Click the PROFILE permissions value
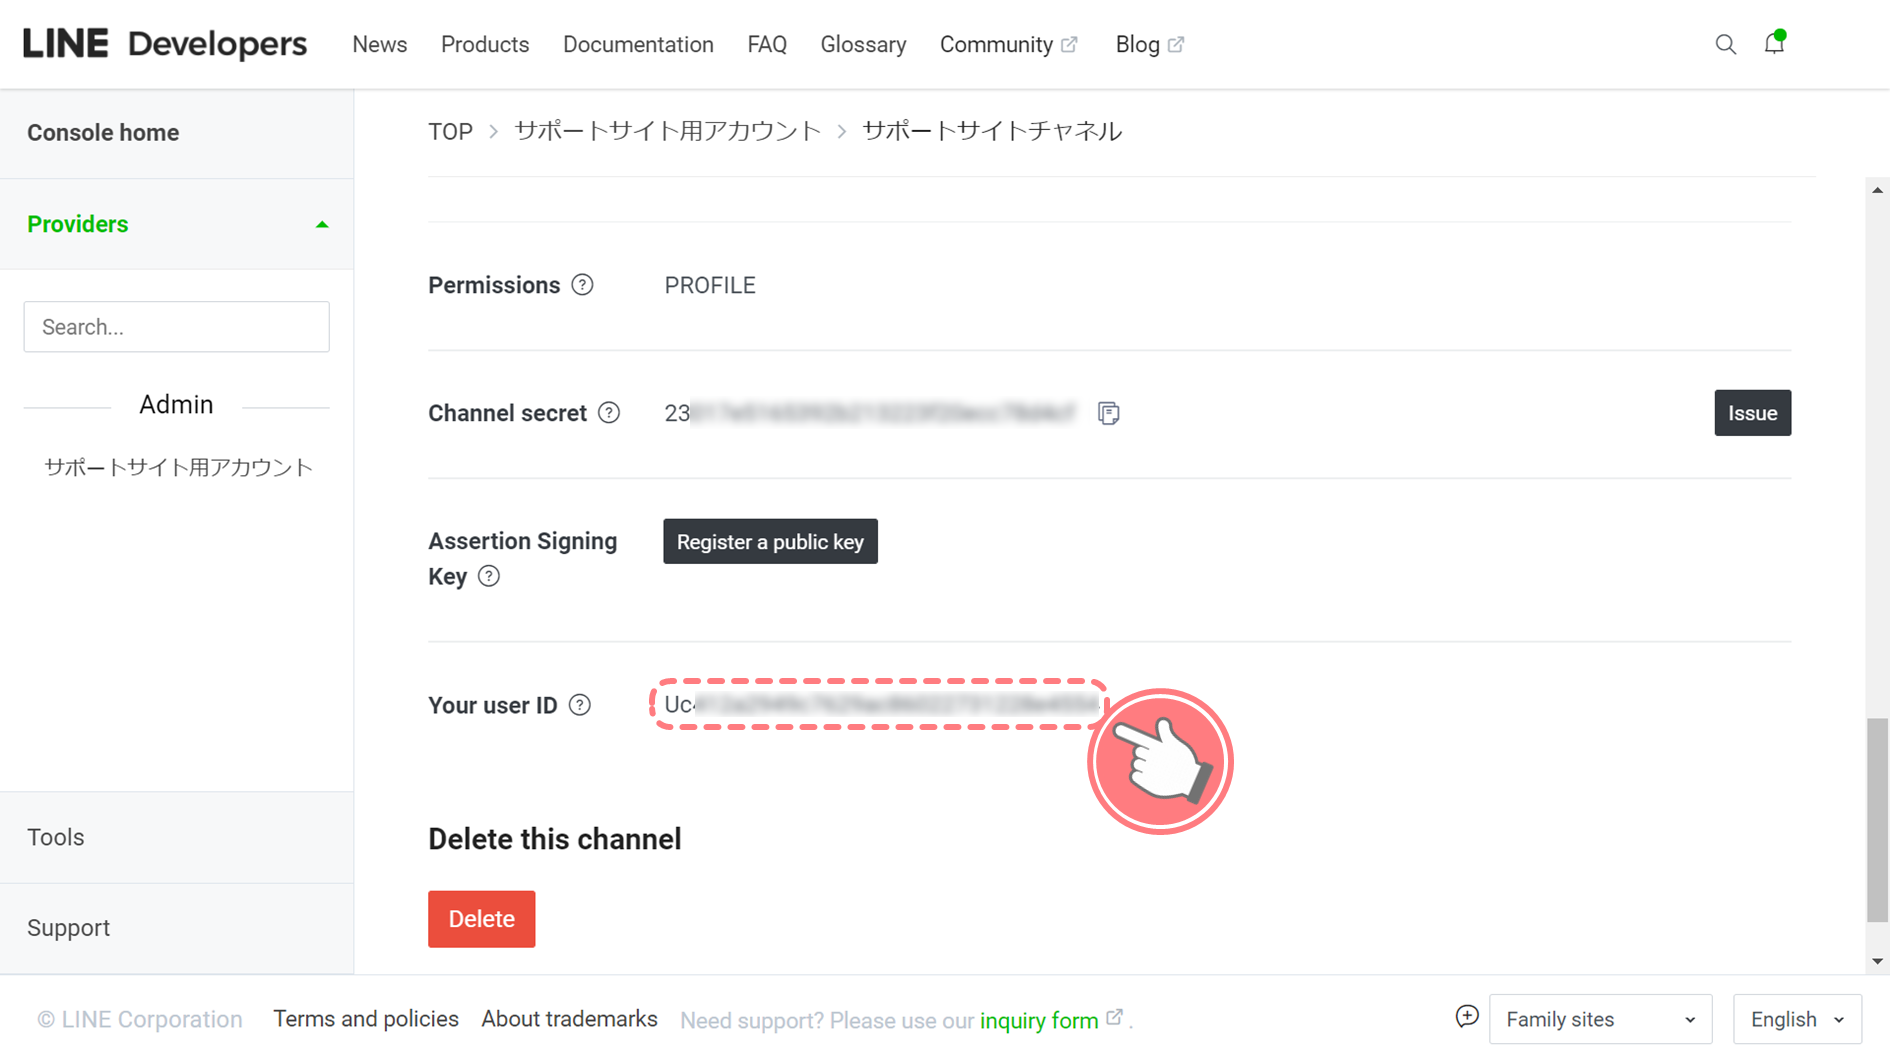Screen dimensions: 1890x1063 pyautogui.click(x=710, y=285)
